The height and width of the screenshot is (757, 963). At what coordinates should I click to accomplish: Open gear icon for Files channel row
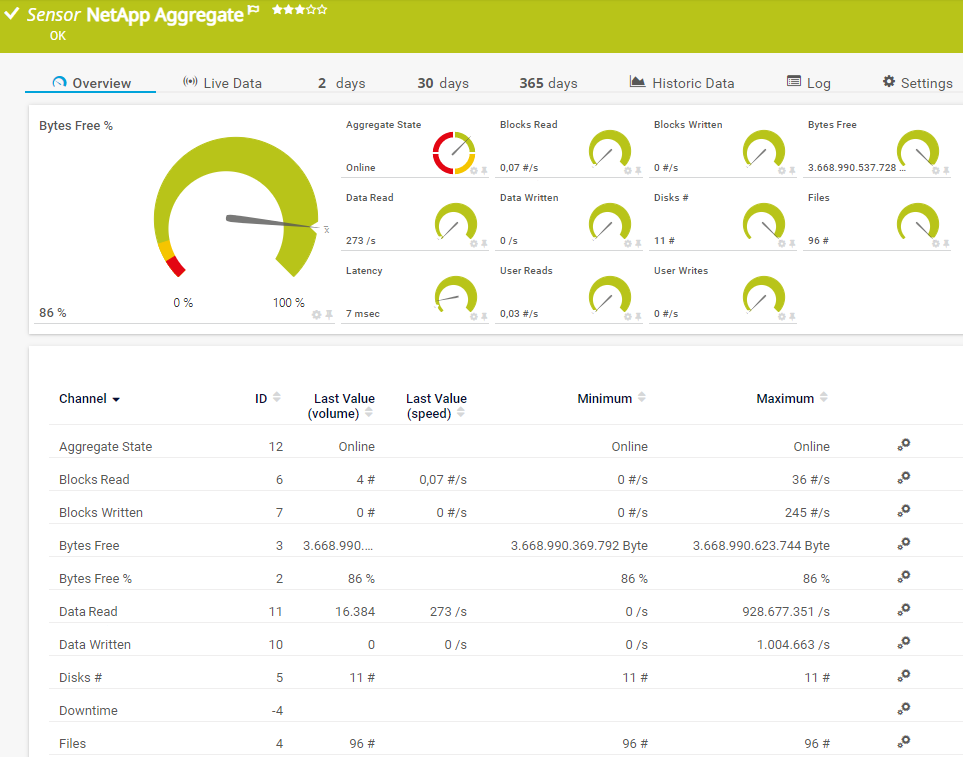coord(903,743)
